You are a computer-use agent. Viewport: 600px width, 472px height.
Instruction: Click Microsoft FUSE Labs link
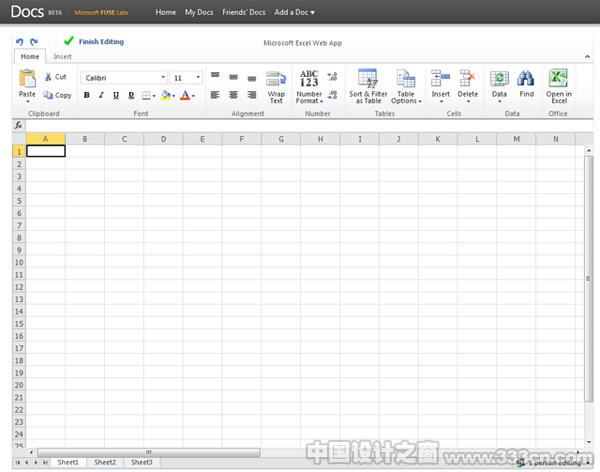[101, 13]
